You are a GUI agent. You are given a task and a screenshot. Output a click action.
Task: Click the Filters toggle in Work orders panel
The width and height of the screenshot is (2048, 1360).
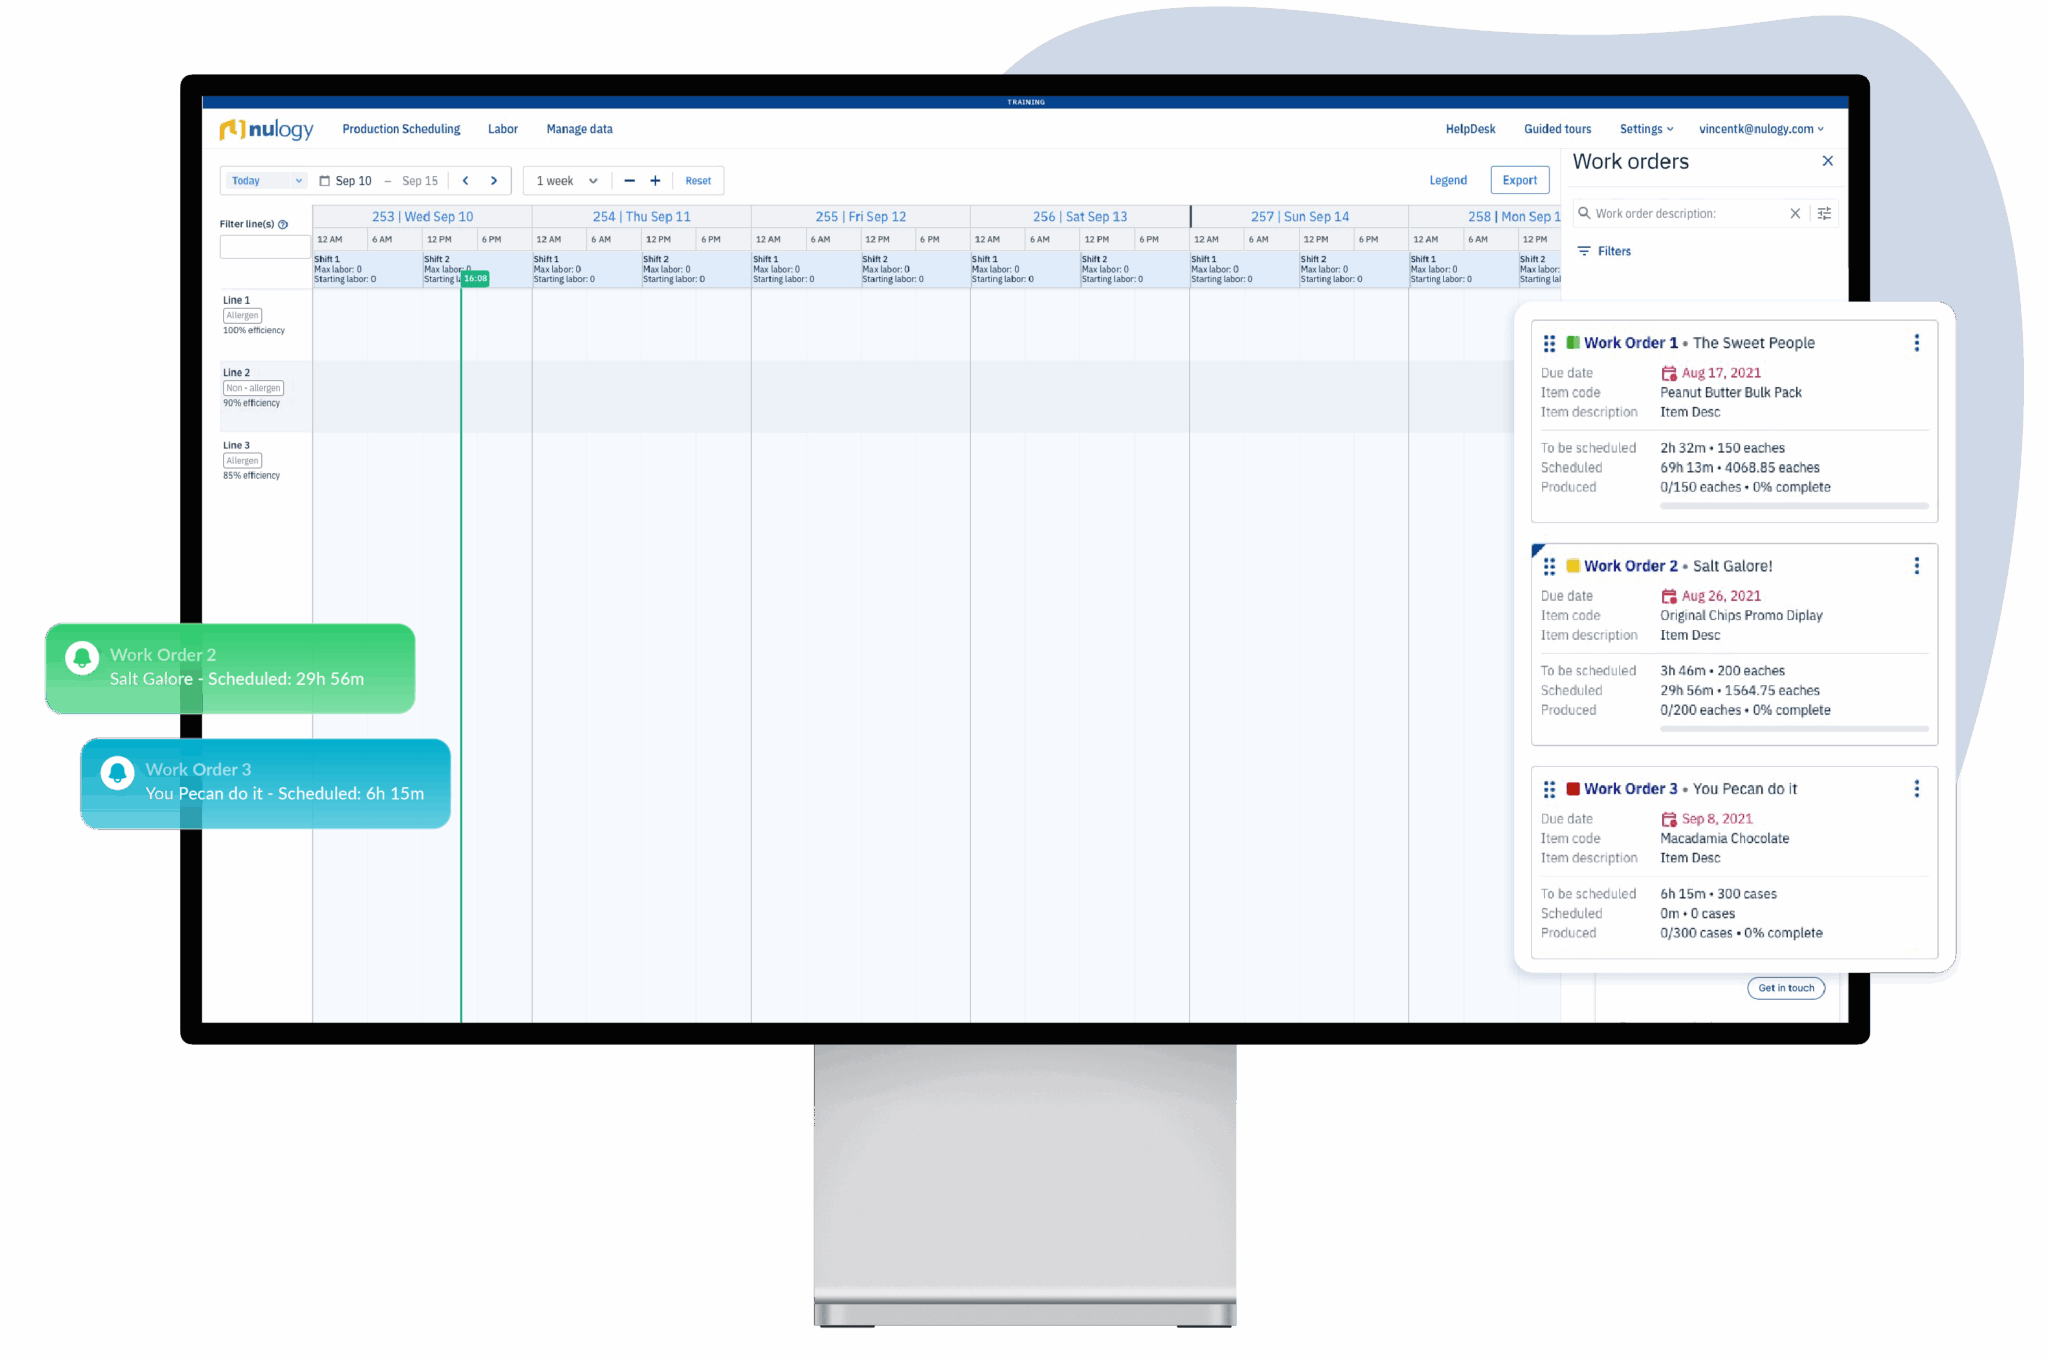[1605, 251]
